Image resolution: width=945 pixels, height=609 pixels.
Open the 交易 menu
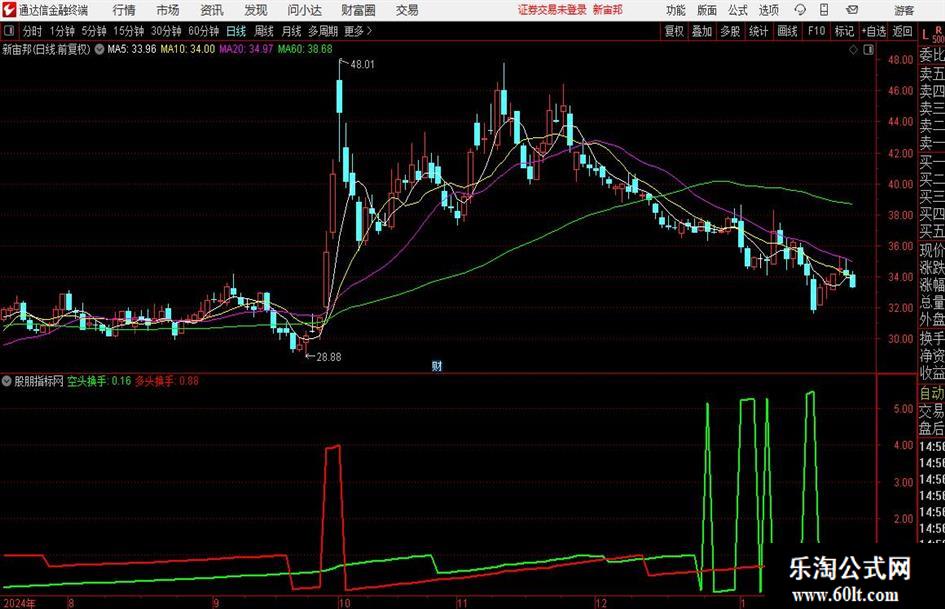[407, 10]
